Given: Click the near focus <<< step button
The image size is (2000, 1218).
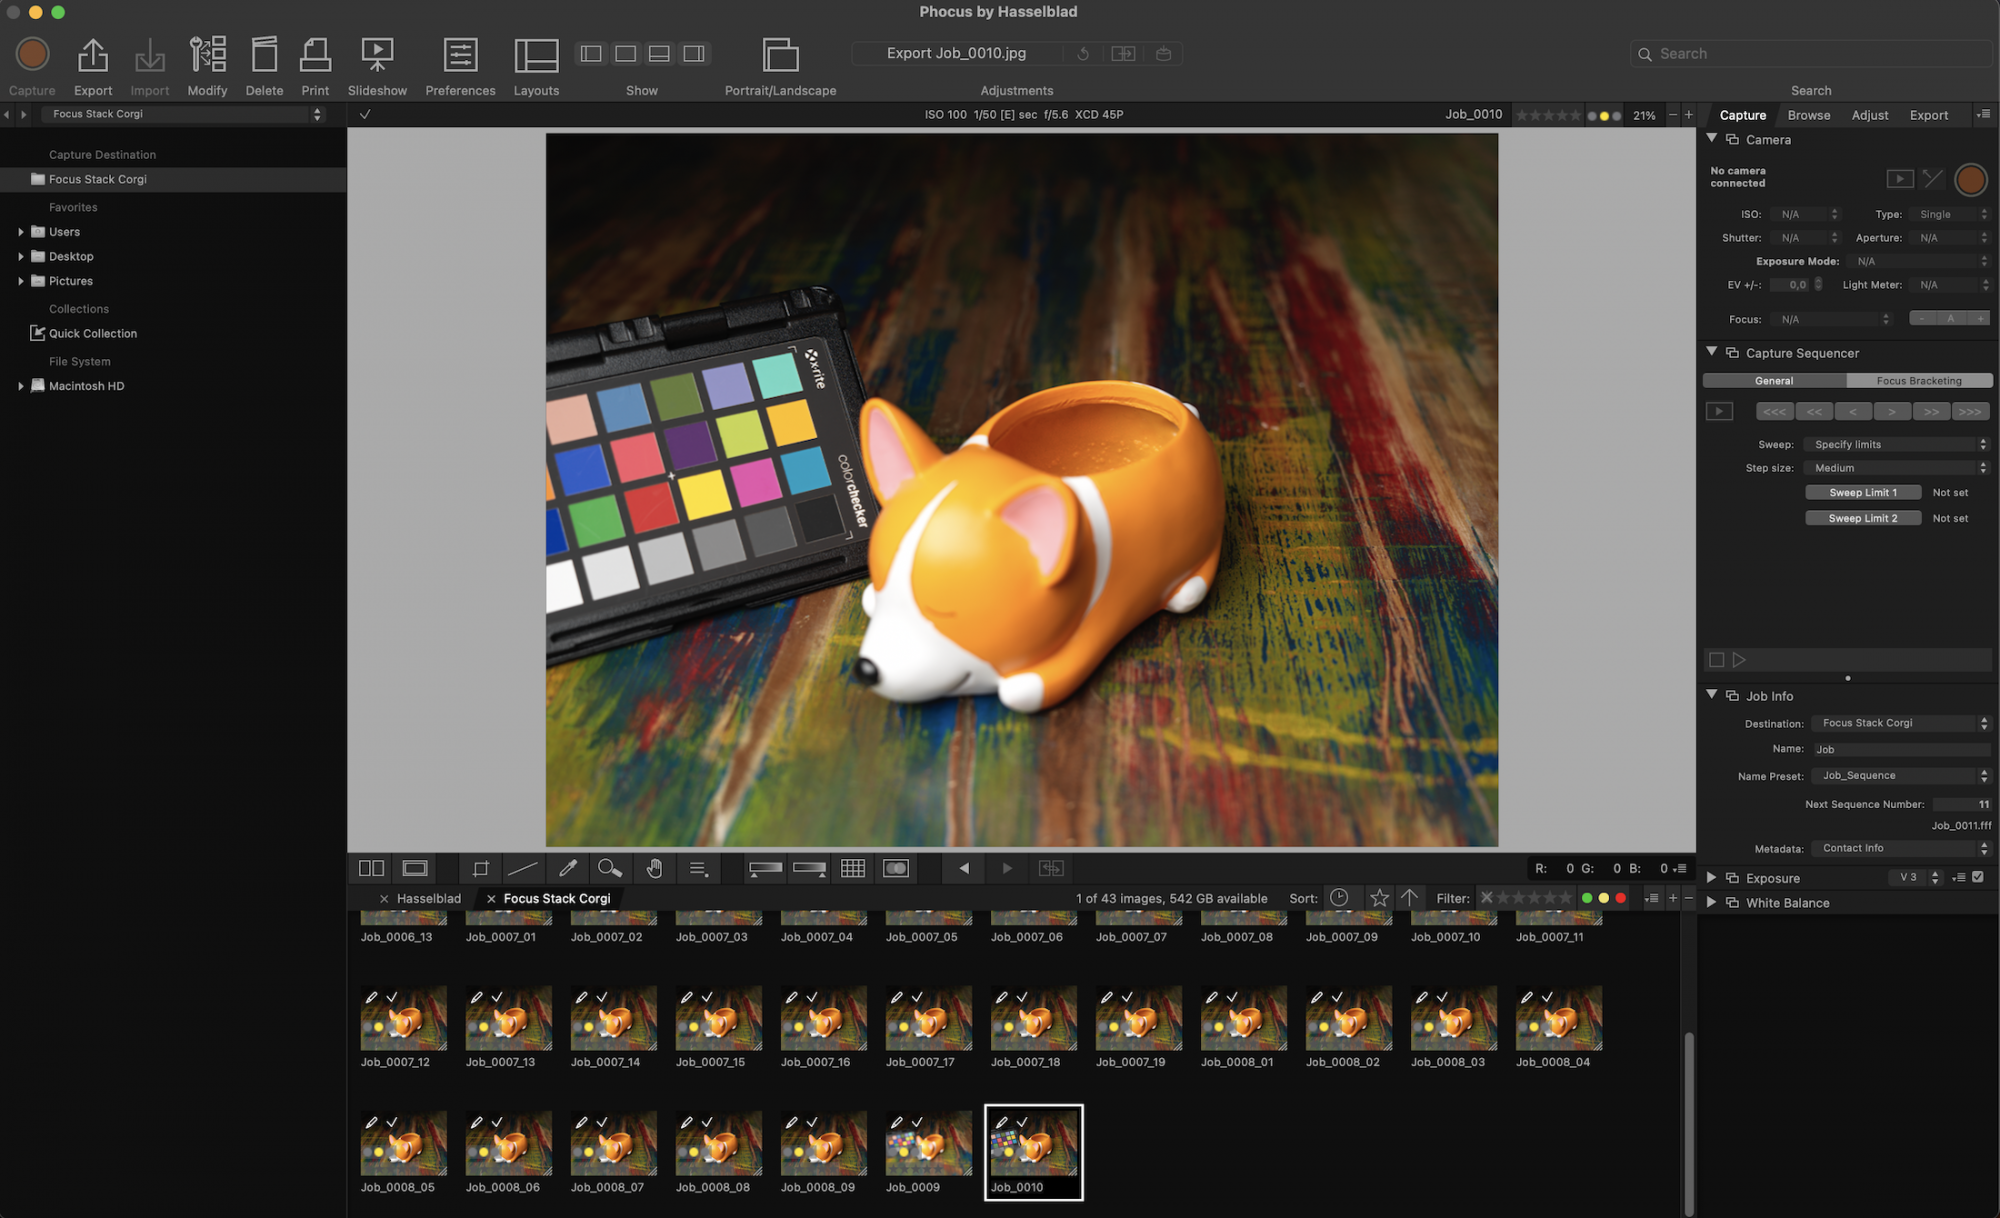Looking at the screenshot, I should tap(1774, 412).
